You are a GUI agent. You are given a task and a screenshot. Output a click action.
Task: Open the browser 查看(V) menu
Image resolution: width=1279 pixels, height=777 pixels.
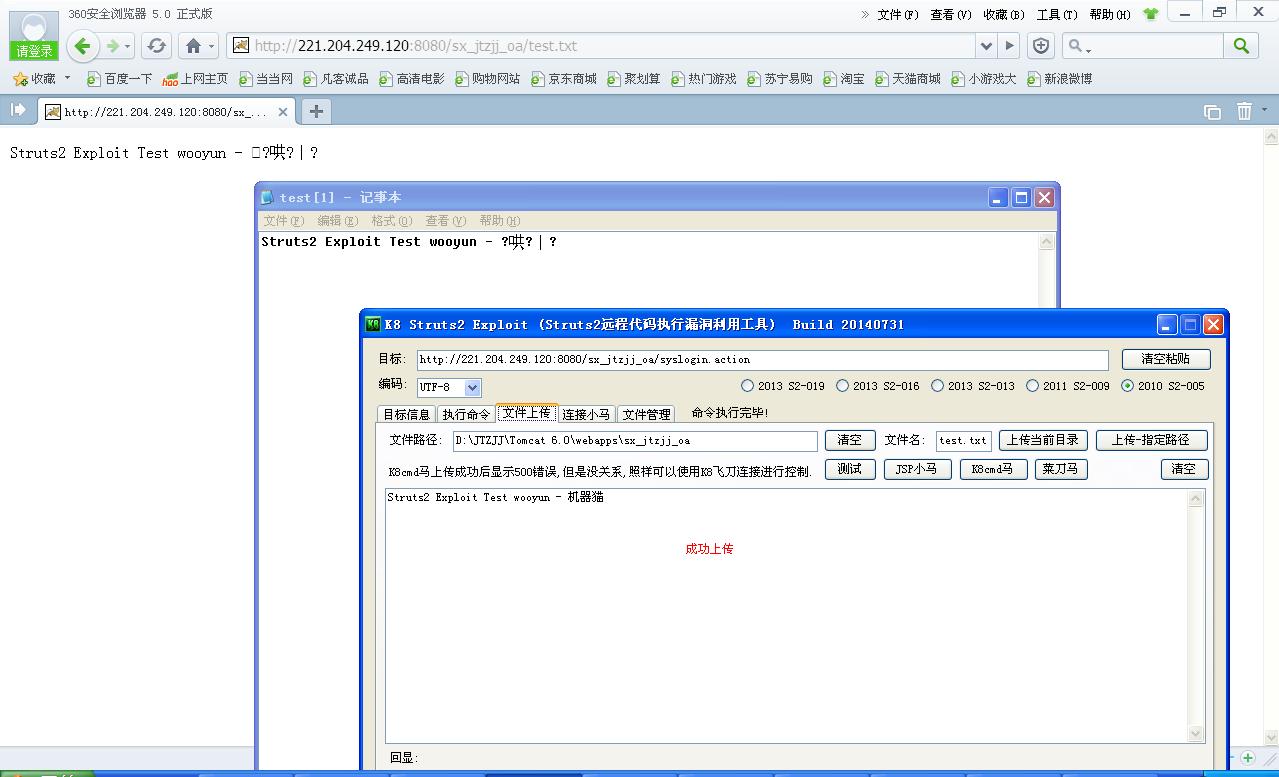pyautogui.click(x=950, y=14)
